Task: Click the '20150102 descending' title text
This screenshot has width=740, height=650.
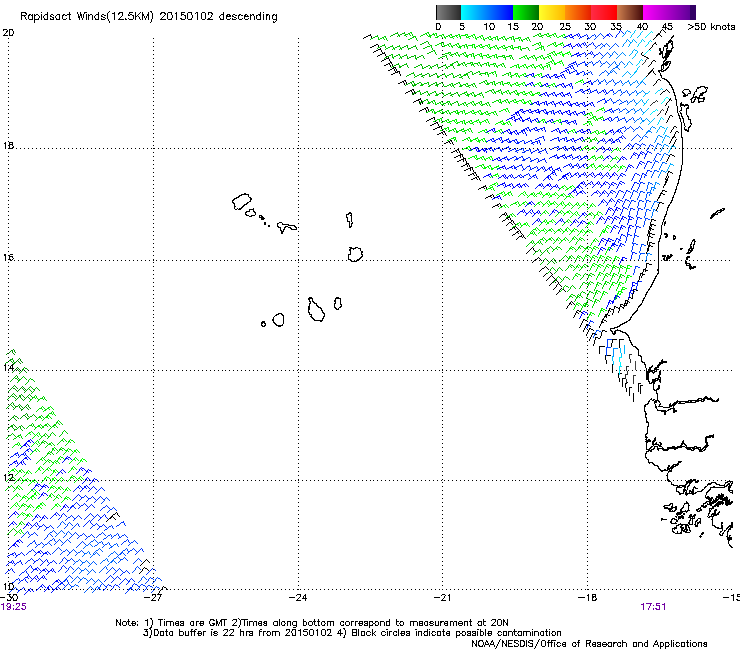Action: 218,17
